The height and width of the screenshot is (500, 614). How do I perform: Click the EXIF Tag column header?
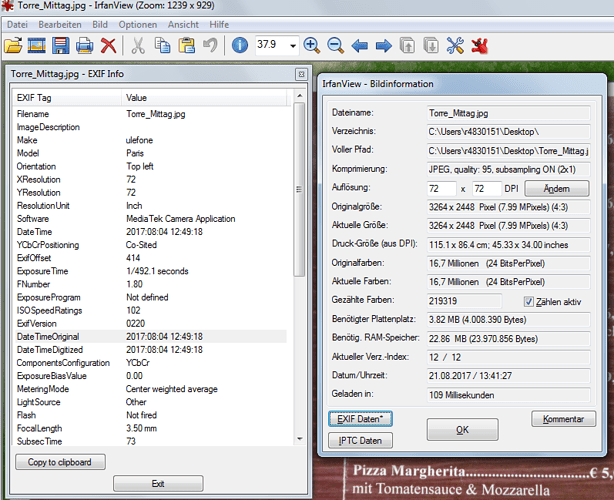68,98
